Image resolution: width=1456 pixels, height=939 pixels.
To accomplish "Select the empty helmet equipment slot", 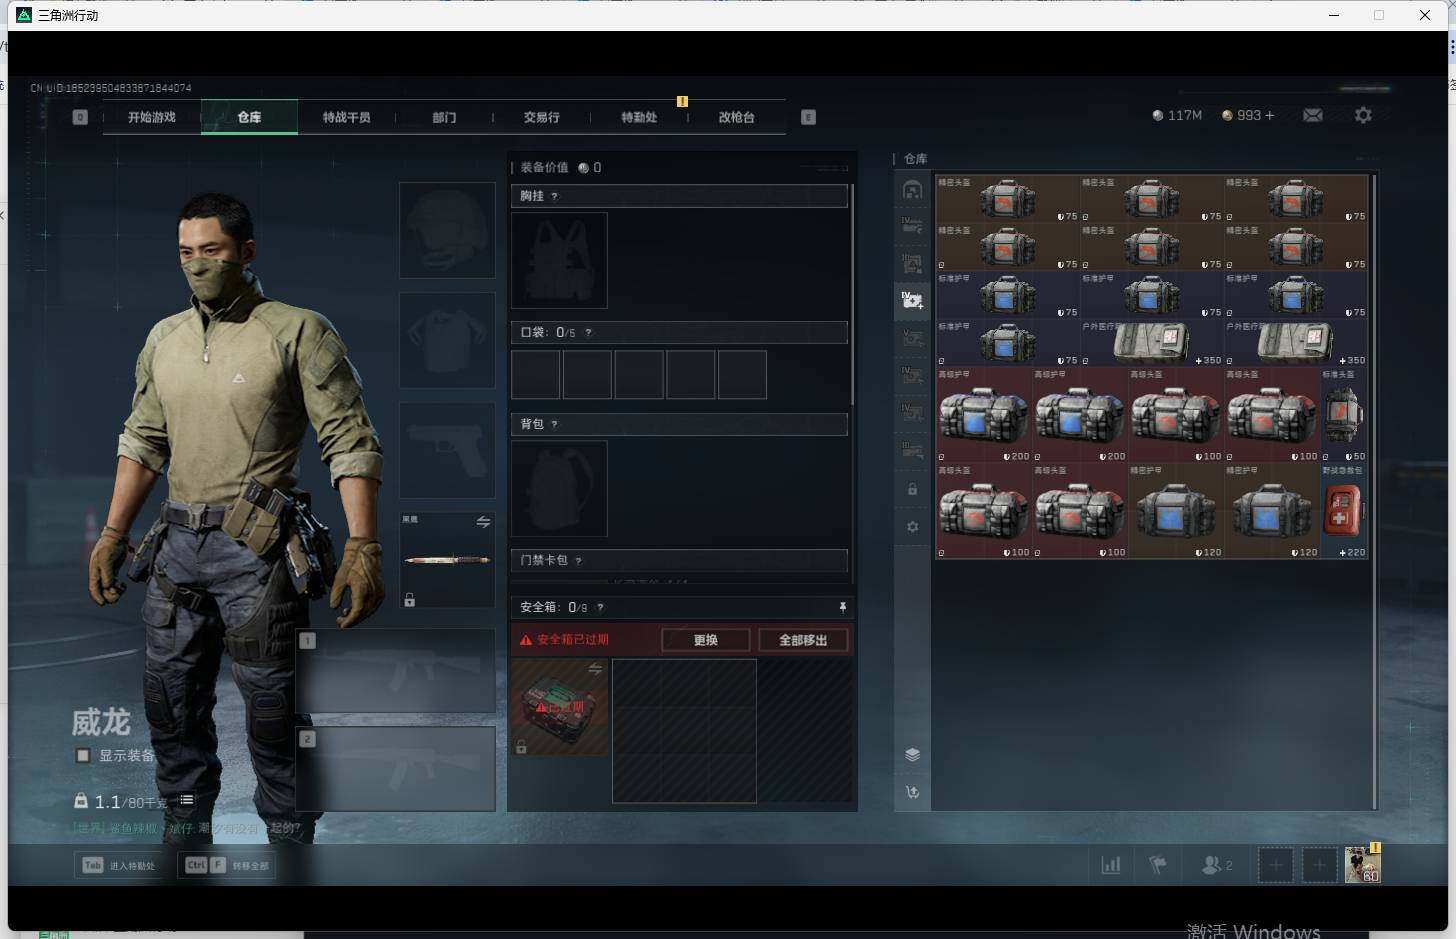I will tap(447, 230).
